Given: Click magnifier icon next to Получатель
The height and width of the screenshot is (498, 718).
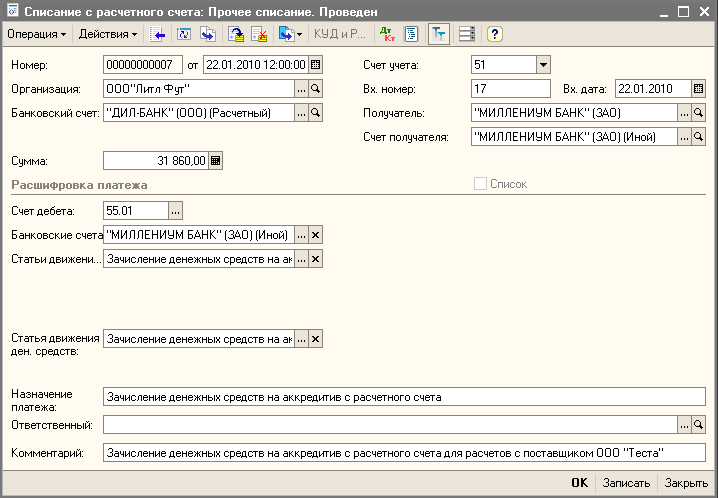Looking at the screenshot, I should (x=699, y=113).
